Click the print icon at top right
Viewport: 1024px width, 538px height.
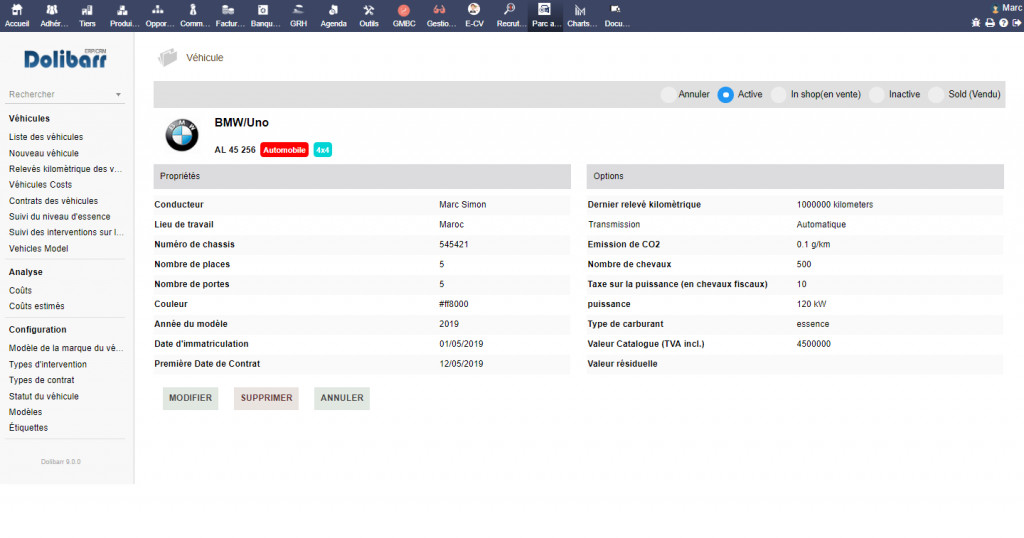pyautogui.click(x=990, y=22)
